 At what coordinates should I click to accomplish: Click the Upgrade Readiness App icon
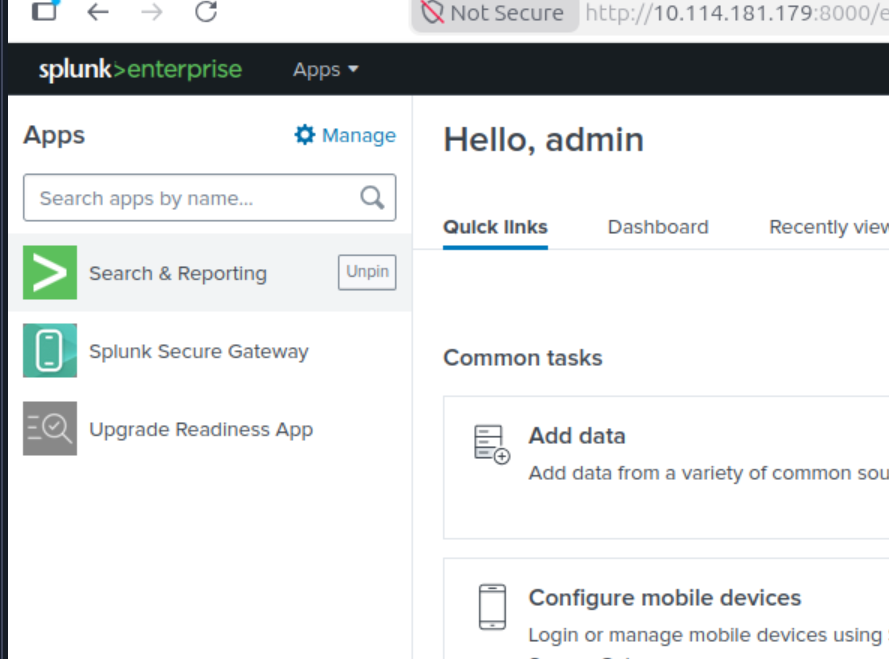click(50, 429)
